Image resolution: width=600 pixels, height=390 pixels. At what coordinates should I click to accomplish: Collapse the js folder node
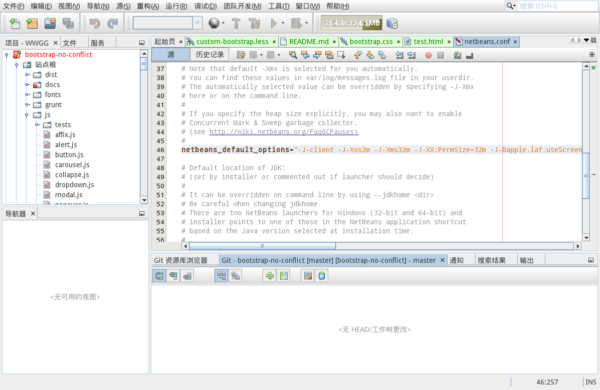tap(26, 115)
